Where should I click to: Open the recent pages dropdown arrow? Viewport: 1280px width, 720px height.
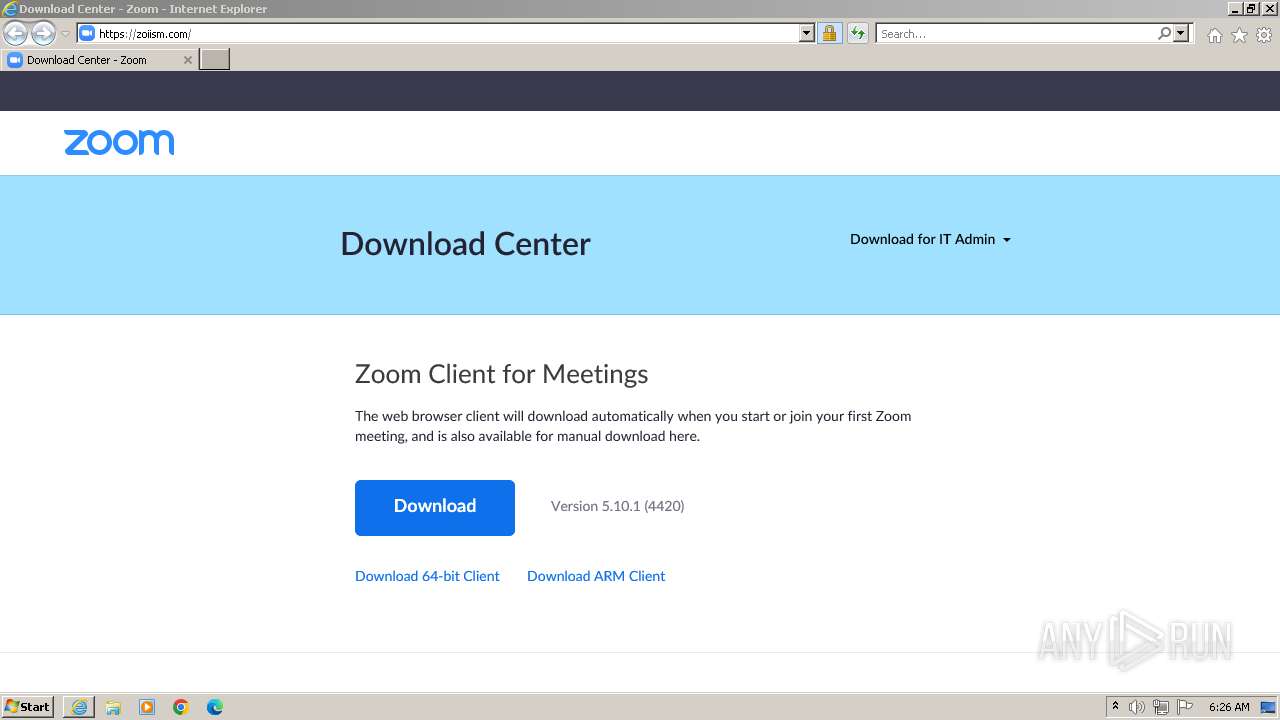coord(65,34)
